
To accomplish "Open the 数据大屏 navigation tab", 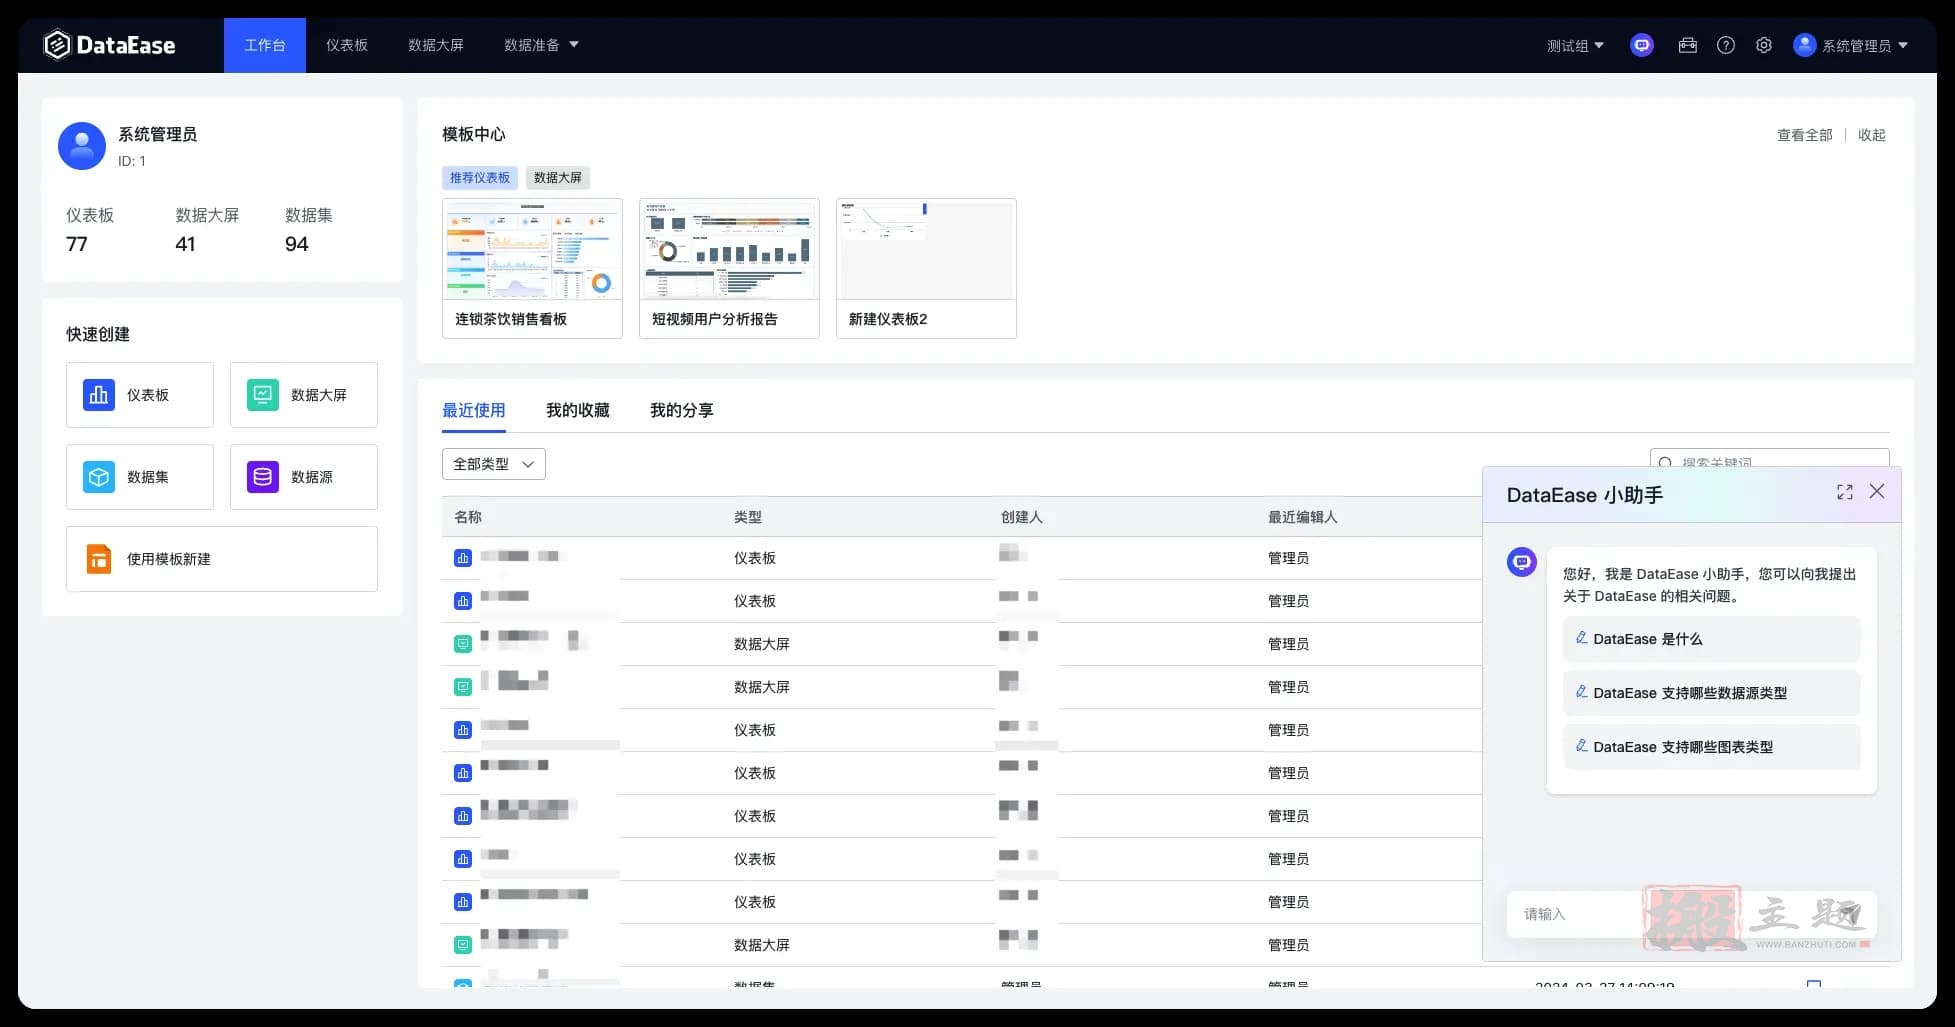I will [x=436, y=45].
